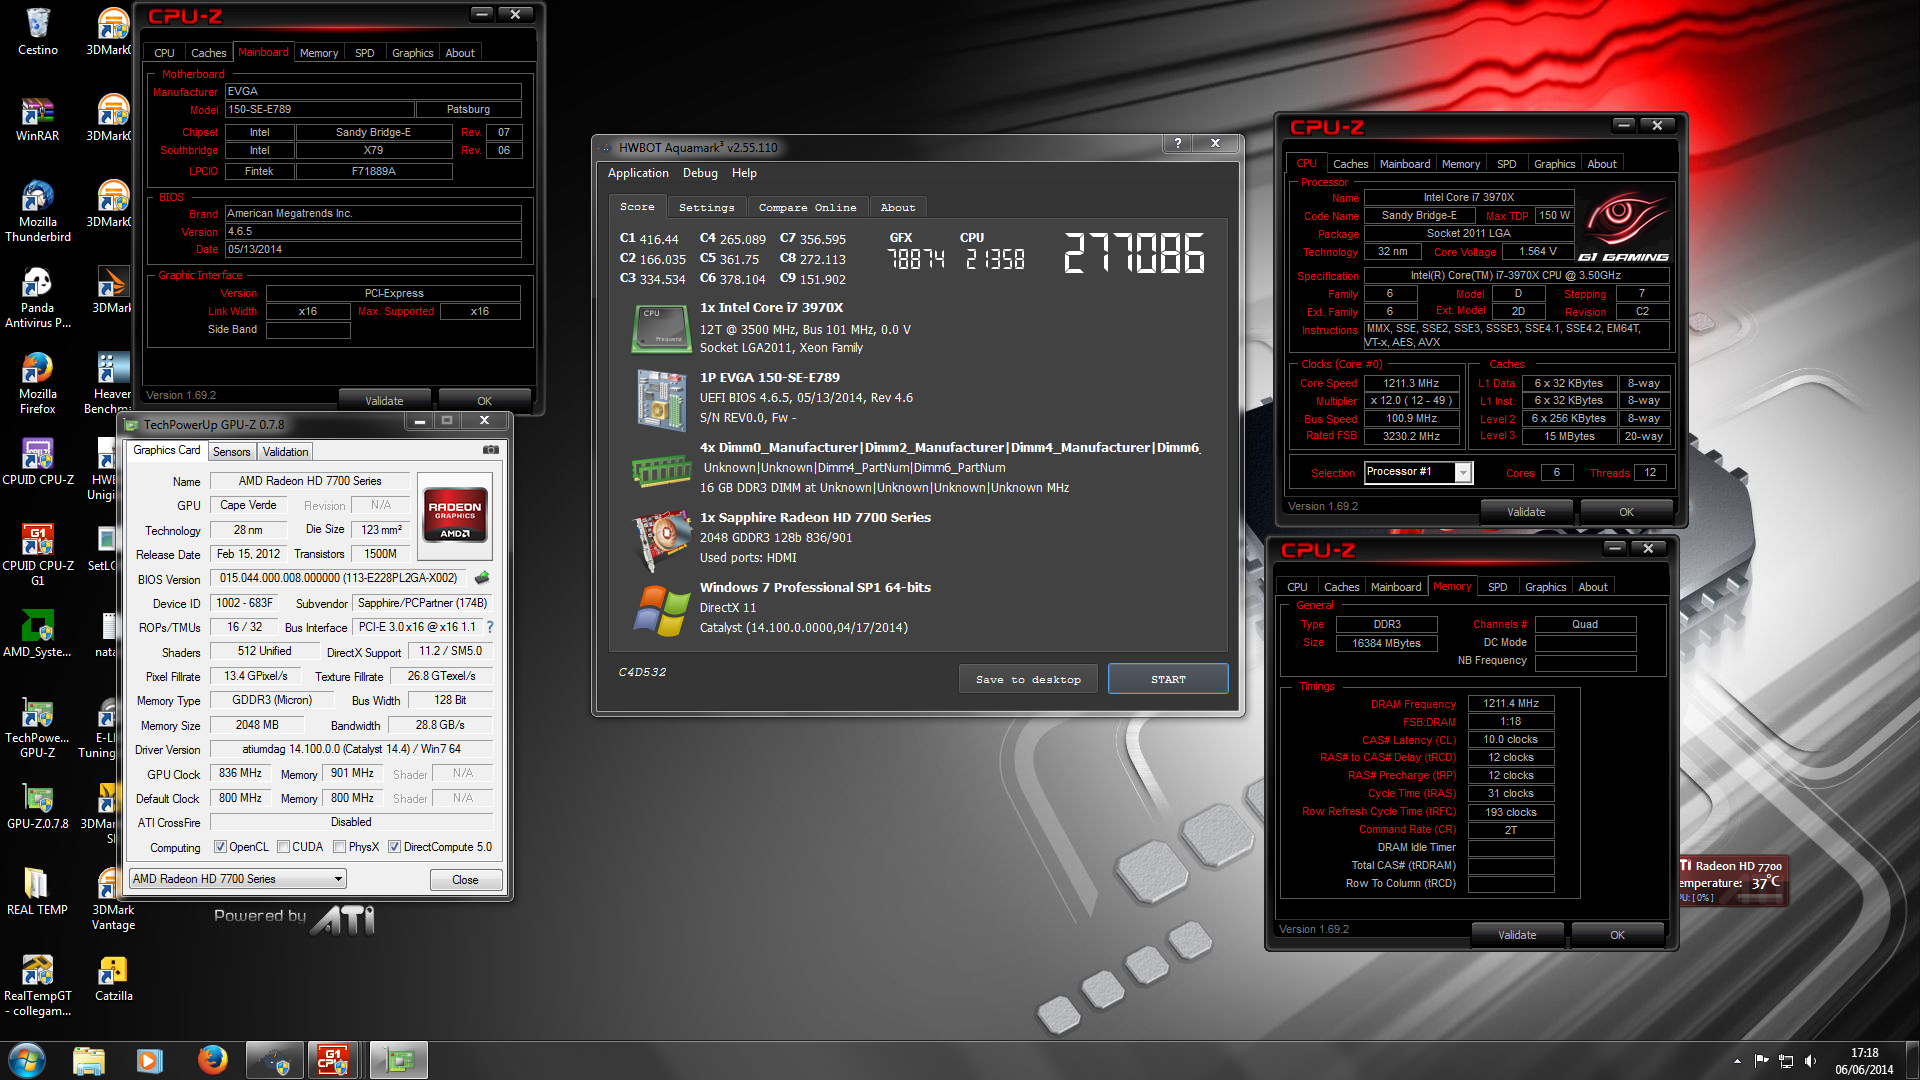This screenshot has width=1920, height=1080.
Task: Open the Sensors tab in GPU-Z
Action: (x=231, y=452)
